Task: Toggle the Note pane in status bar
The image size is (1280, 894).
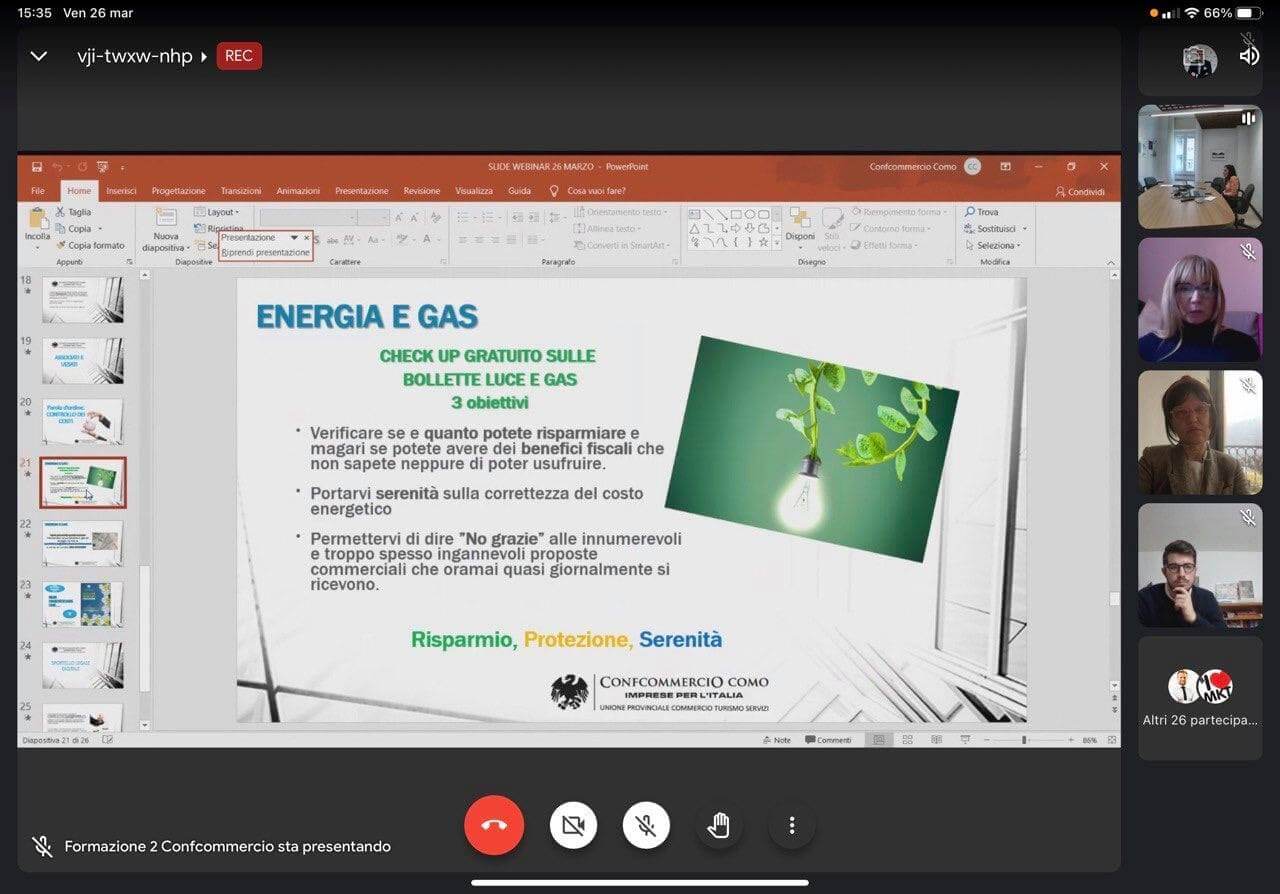Action: 776,740
